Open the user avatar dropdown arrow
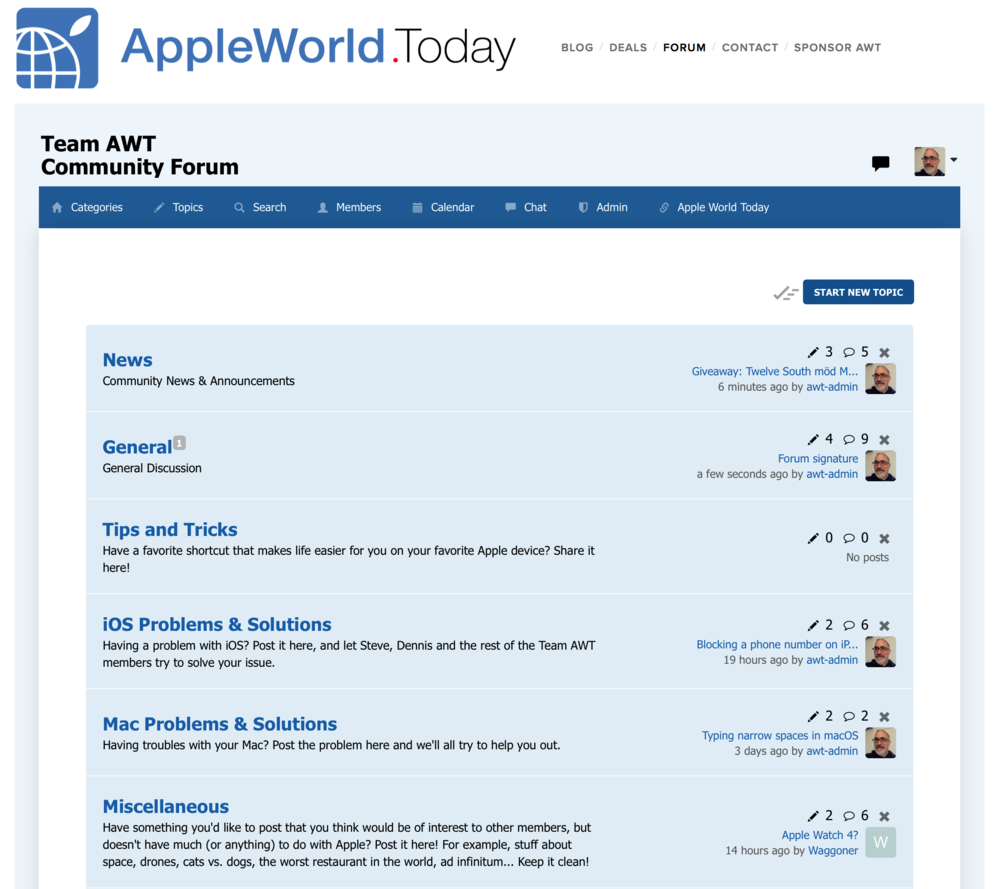 [x=953, y=159]
